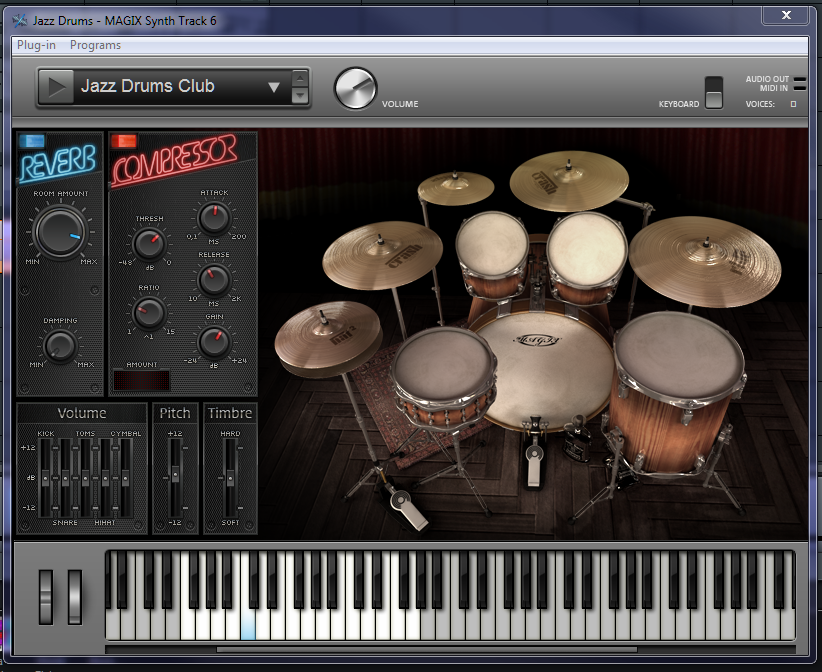Step to next preset with down arrow
Image resolution: width=822 pixels, height=672 pixels.
pos(300,95)
